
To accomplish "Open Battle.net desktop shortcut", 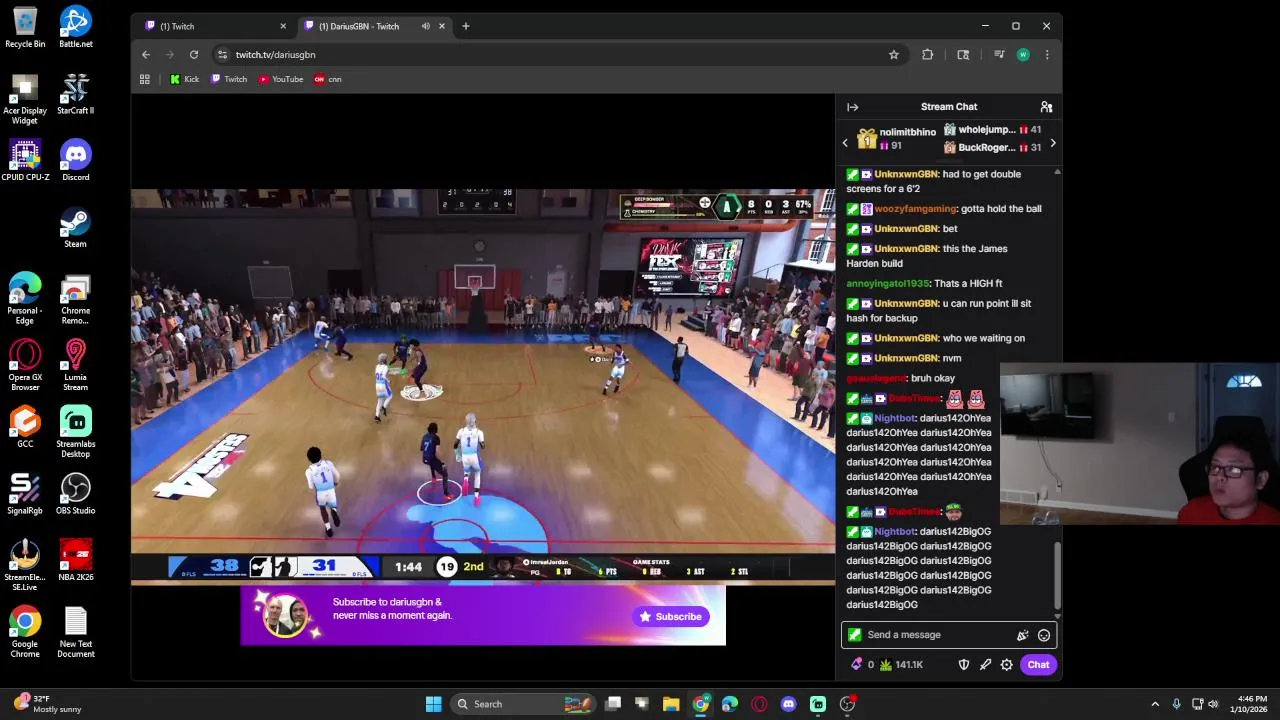I will click(x=76, y=28).
